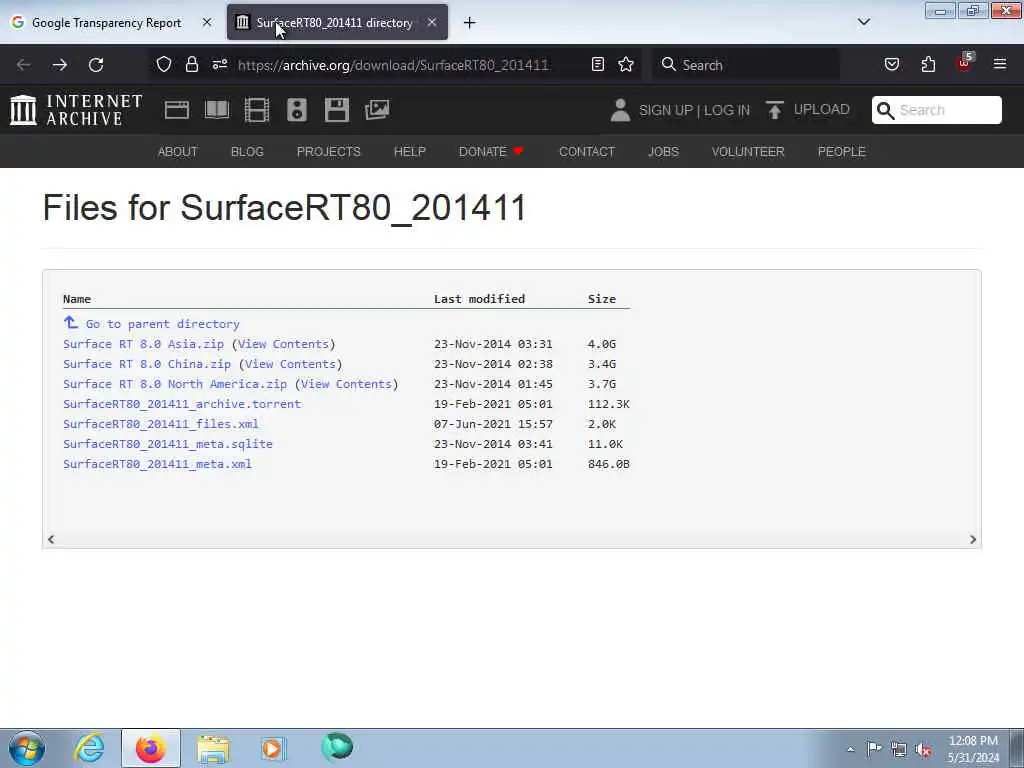View Contents of North America.zip
Screen dimensions: 1024x768
point(346,384)
